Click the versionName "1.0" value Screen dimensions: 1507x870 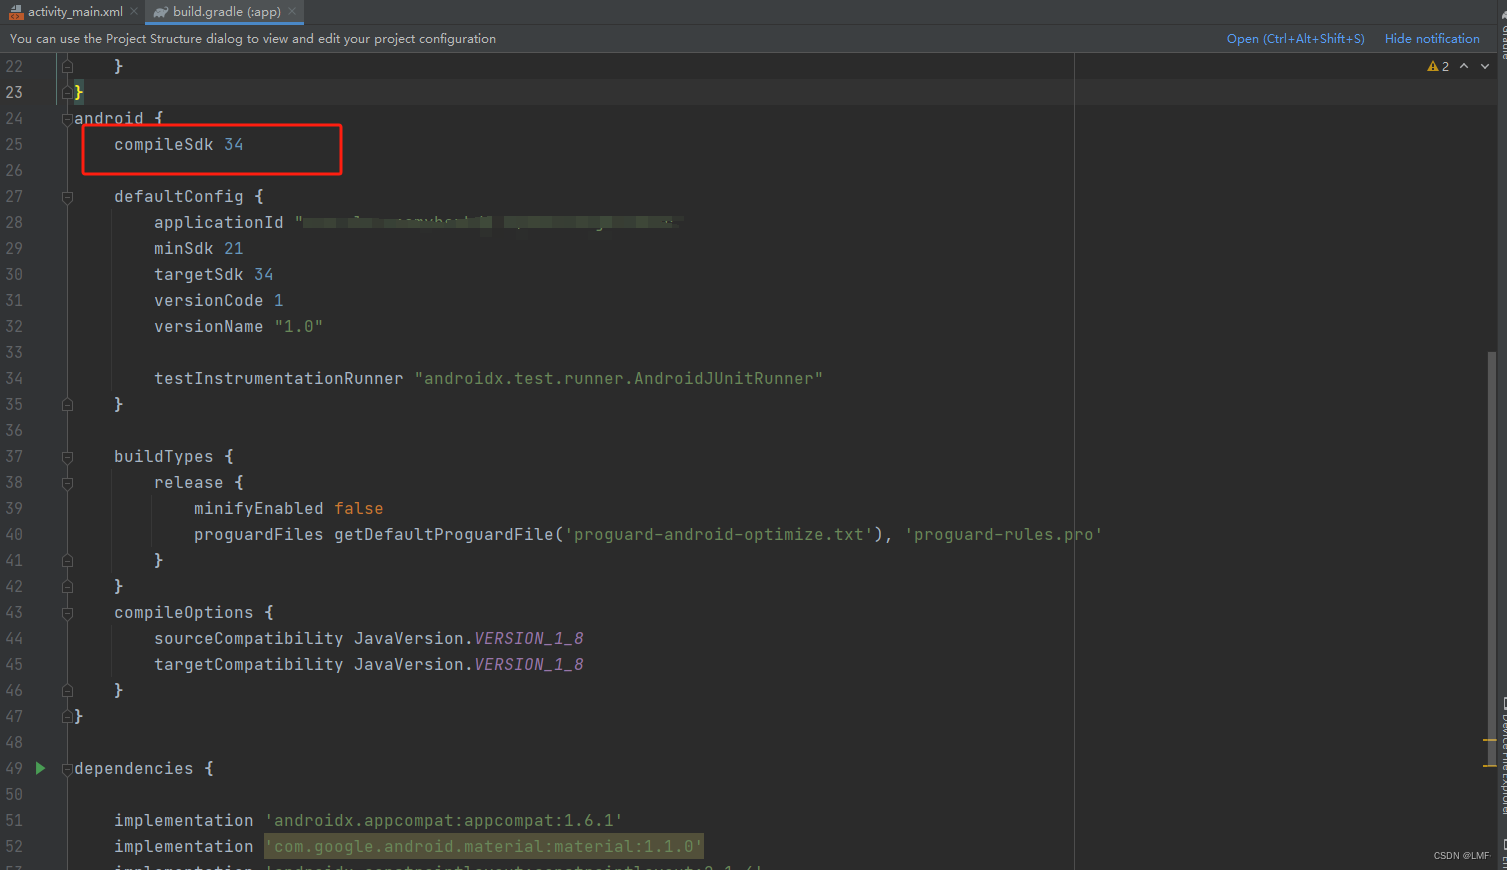299,326
